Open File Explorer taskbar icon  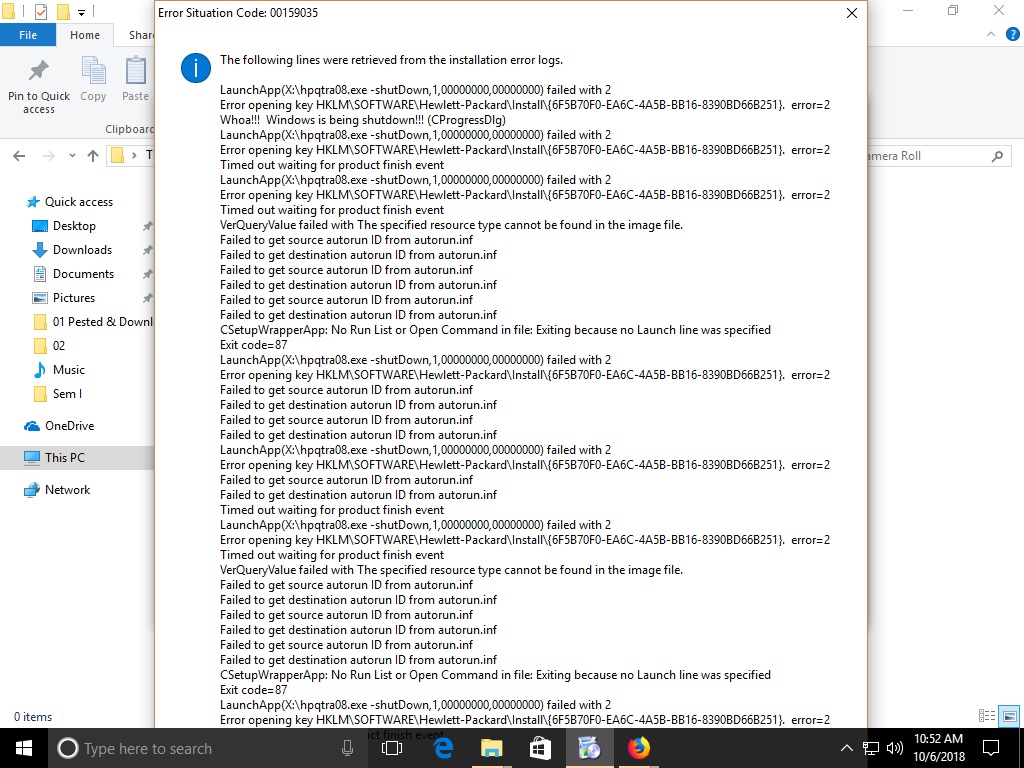coord(492,748)
